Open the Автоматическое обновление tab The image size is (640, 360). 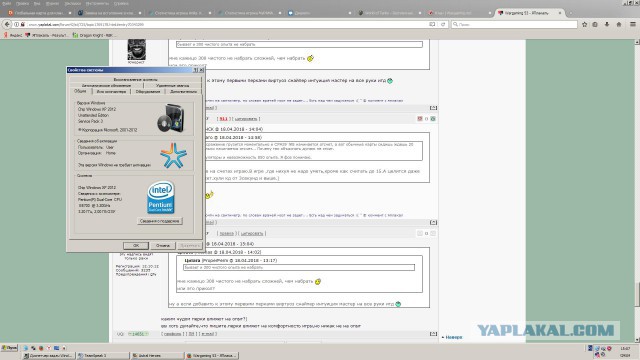106,85
